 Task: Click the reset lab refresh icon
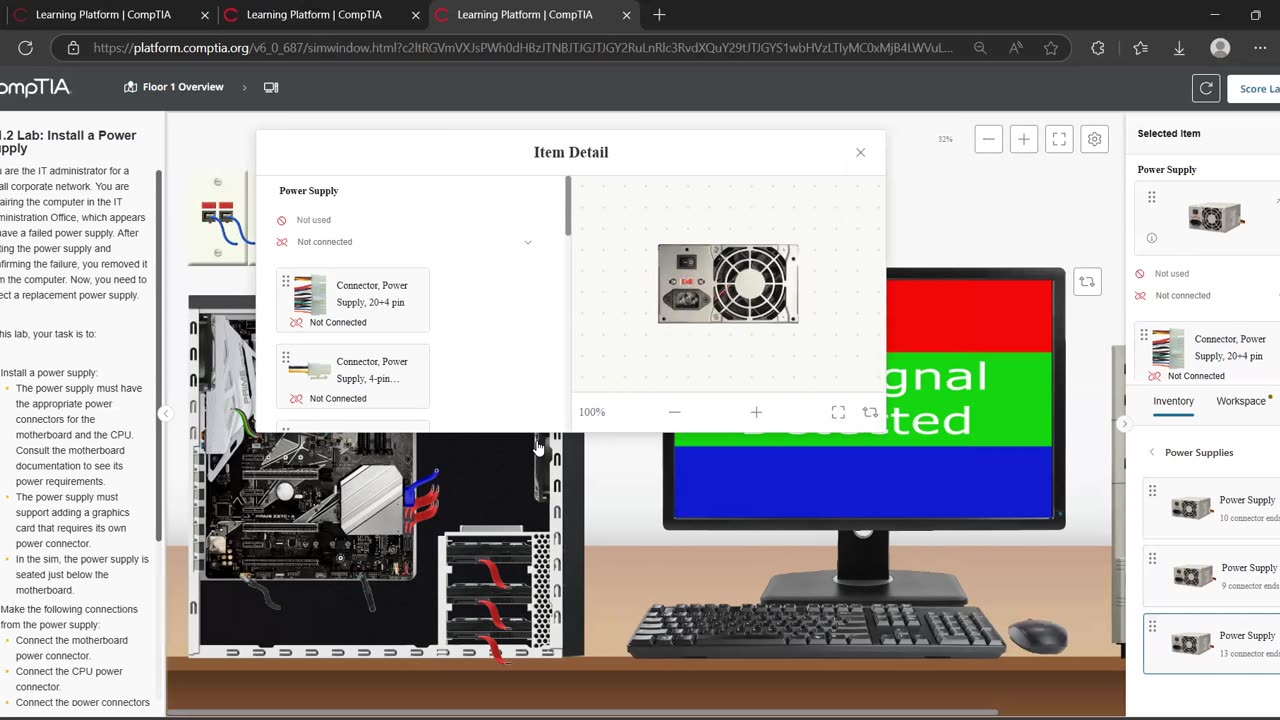click(1206, 88)
